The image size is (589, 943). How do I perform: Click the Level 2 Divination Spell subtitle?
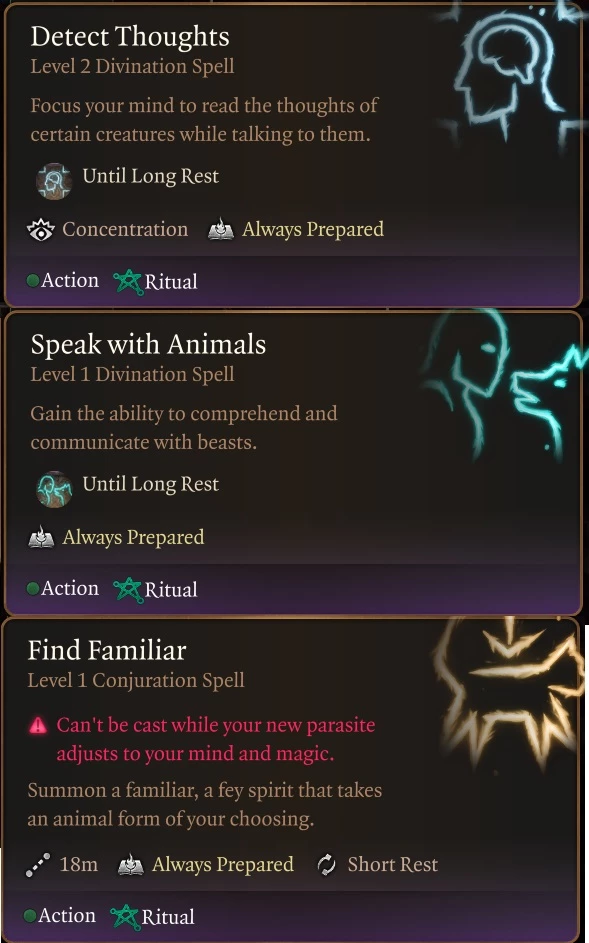point(132,66)
